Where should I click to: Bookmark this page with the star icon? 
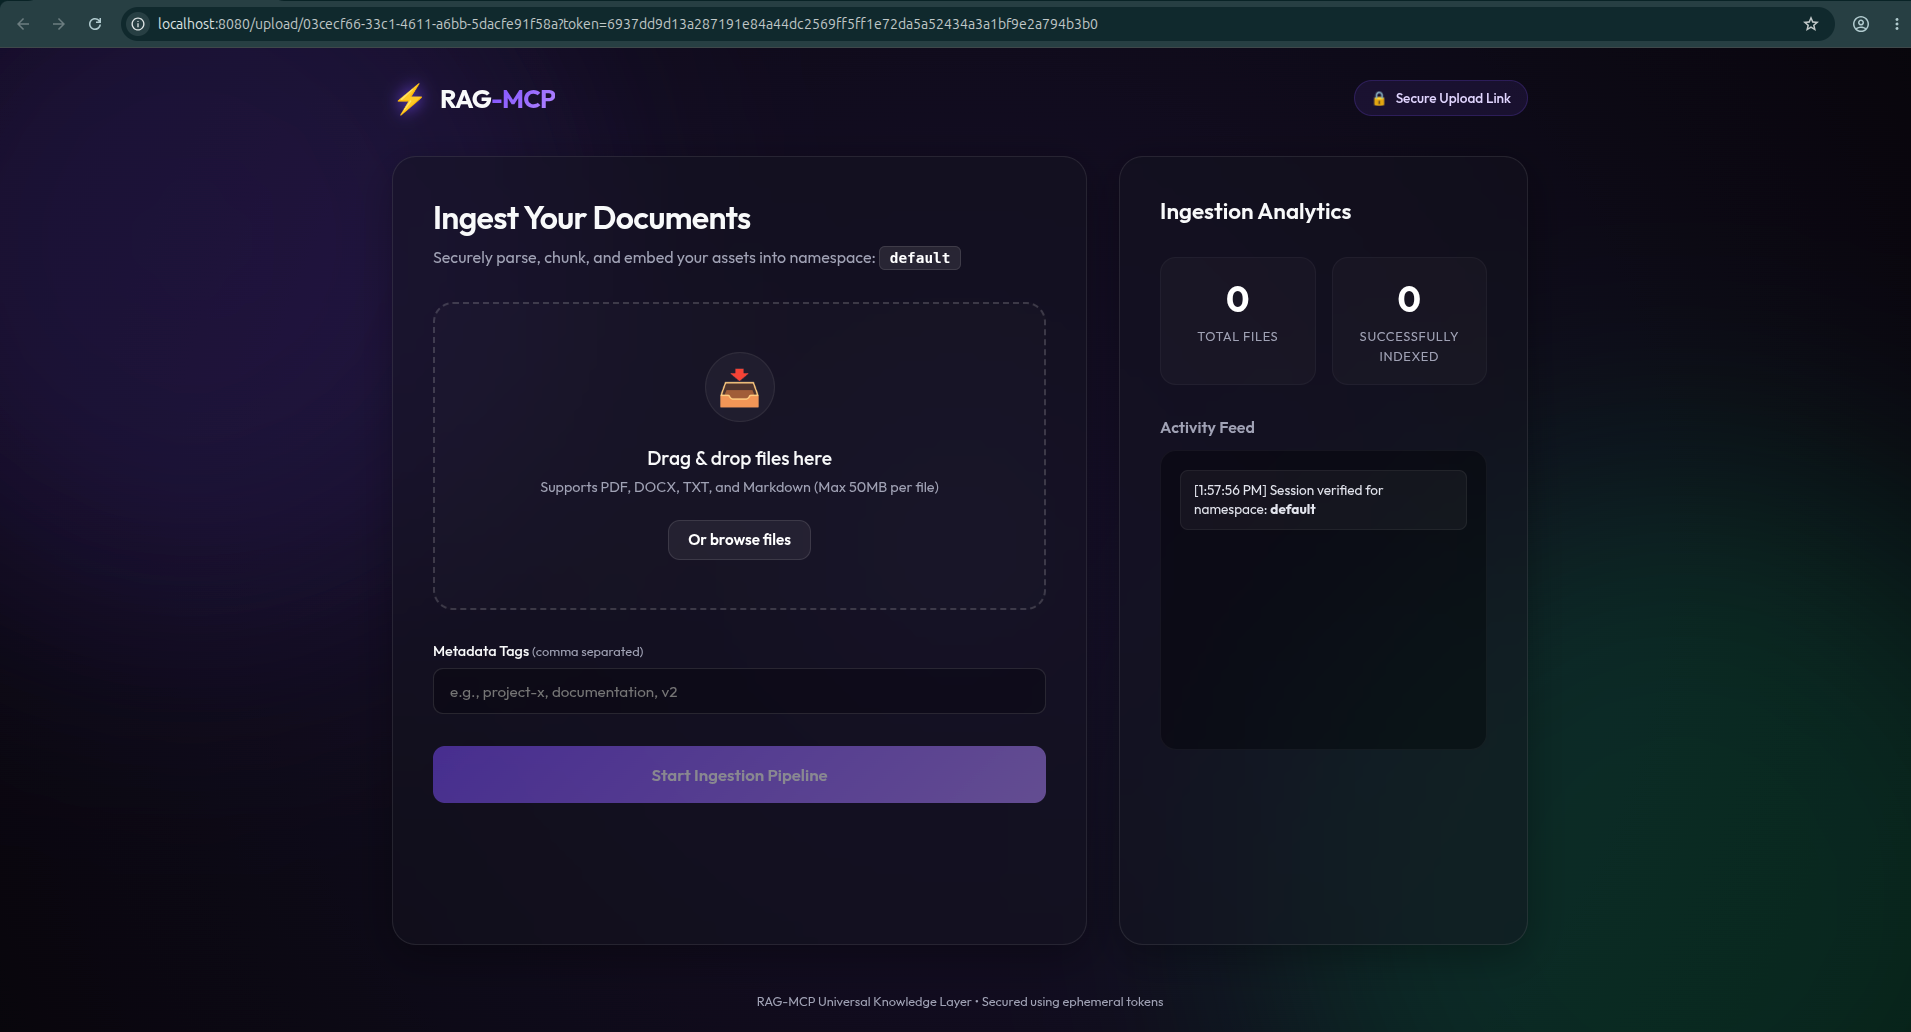pyautogui.click(x=1811, y=24)
